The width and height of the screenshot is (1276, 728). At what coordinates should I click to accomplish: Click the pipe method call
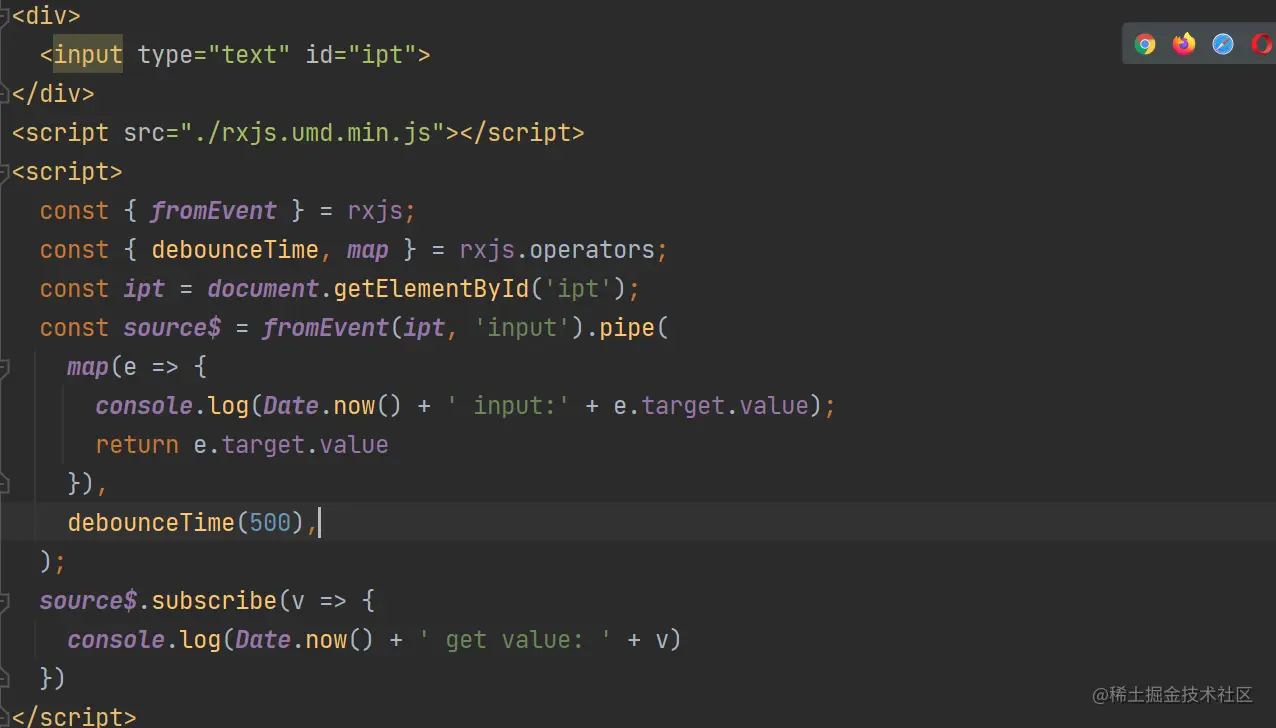click(x=627, y=328)
